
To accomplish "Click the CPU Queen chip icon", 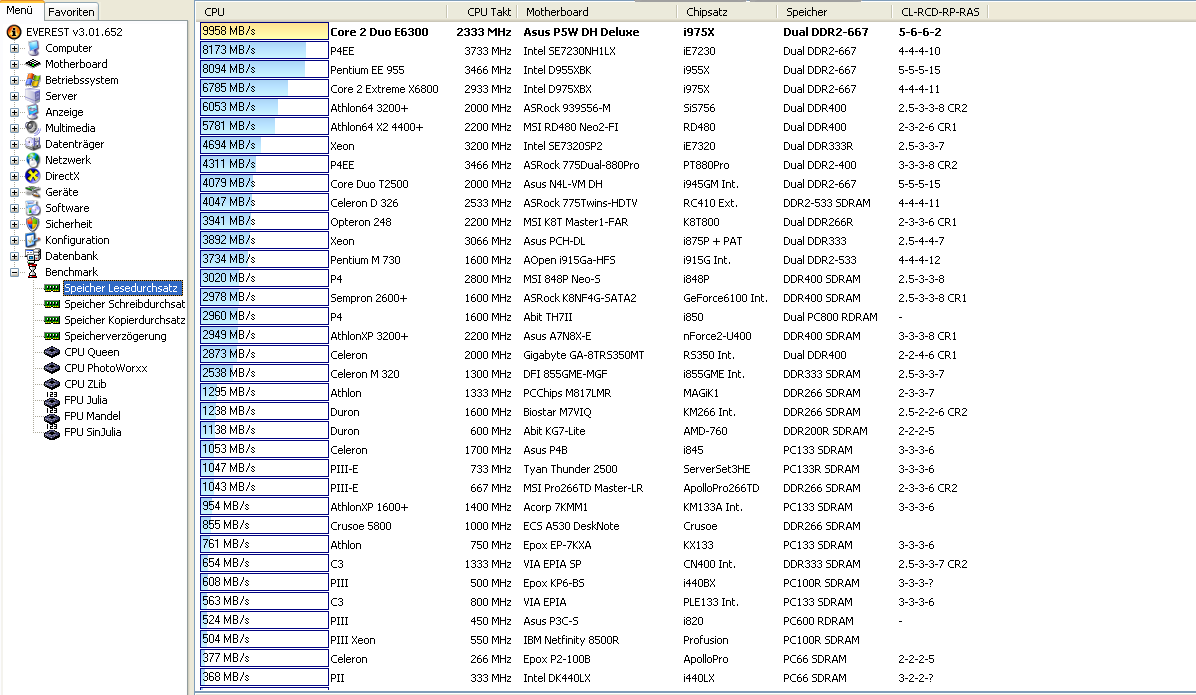I will click(x=52, y=352).
